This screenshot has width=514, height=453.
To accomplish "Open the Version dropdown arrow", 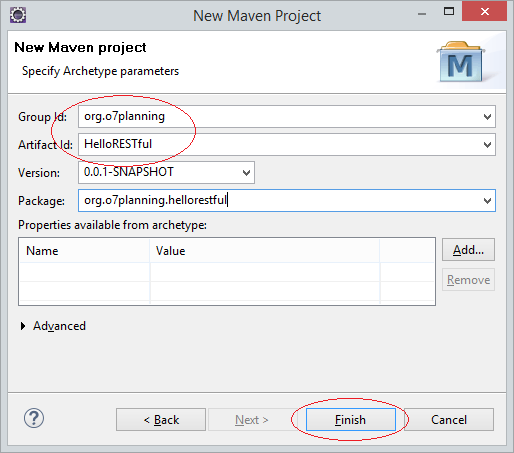I will (x=246, y=173).
